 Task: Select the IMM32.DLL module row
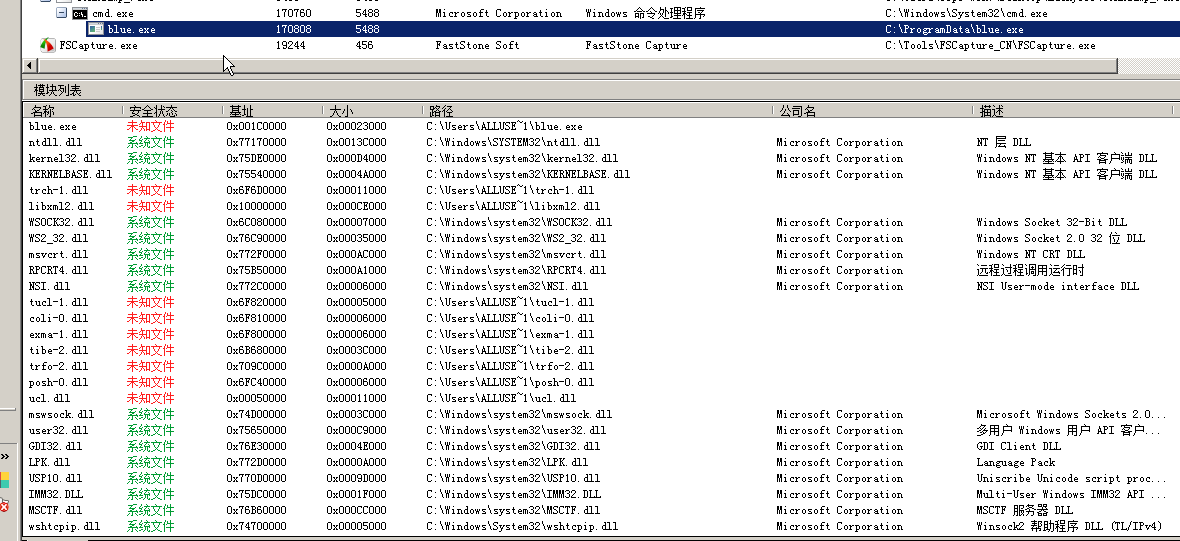click(x=601, y=494)
